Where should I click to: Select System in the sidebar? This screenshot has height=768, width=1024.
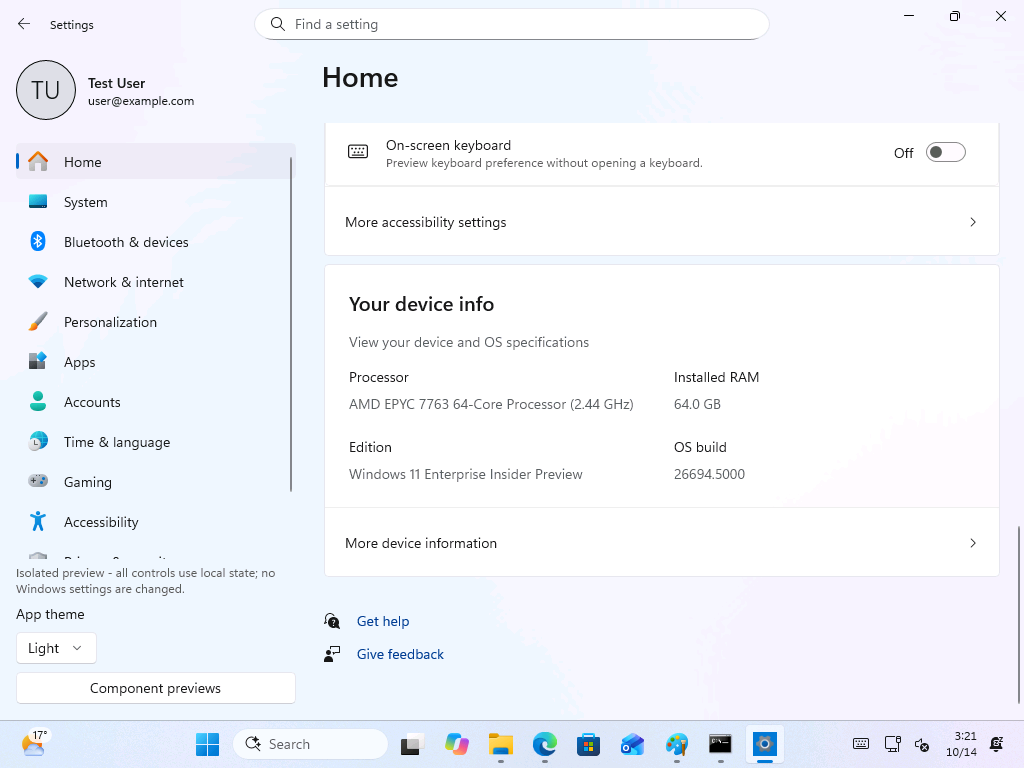click(155, 202)
